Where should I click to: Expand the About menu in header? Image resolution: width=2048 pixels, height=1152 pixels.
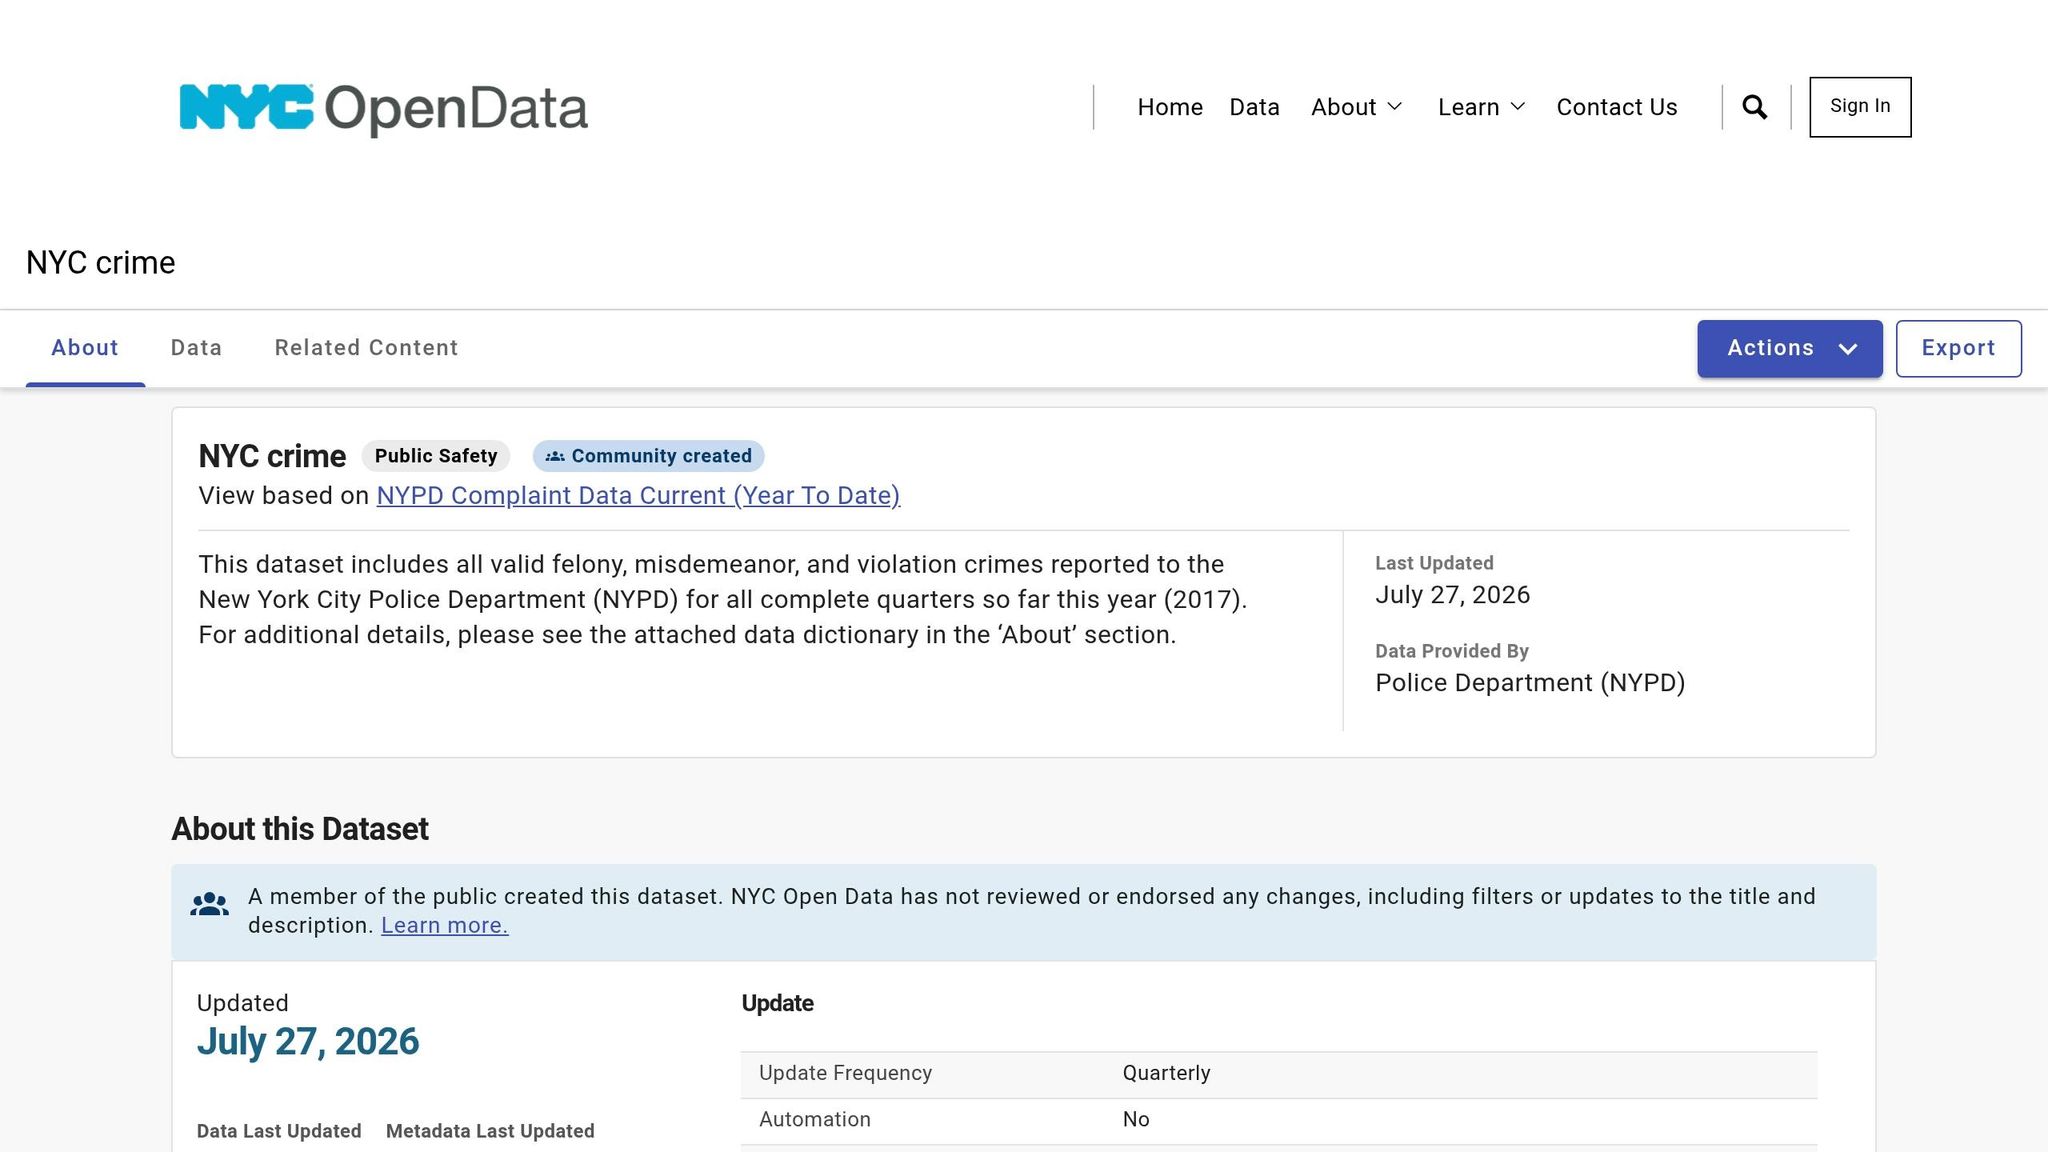tap(1357, 107)
